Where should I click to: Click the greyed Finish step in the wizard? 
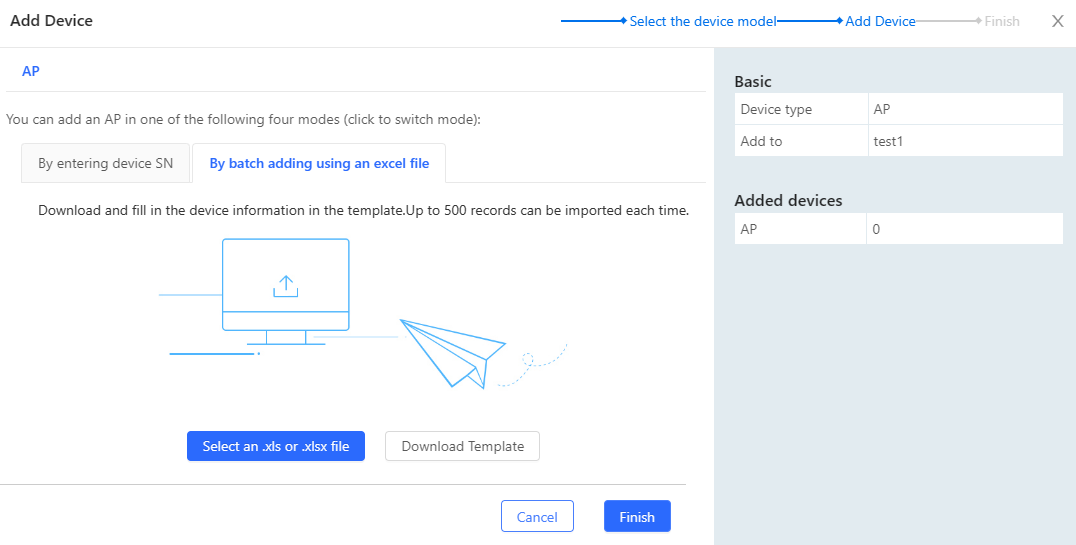click(x=1001, y=21)
